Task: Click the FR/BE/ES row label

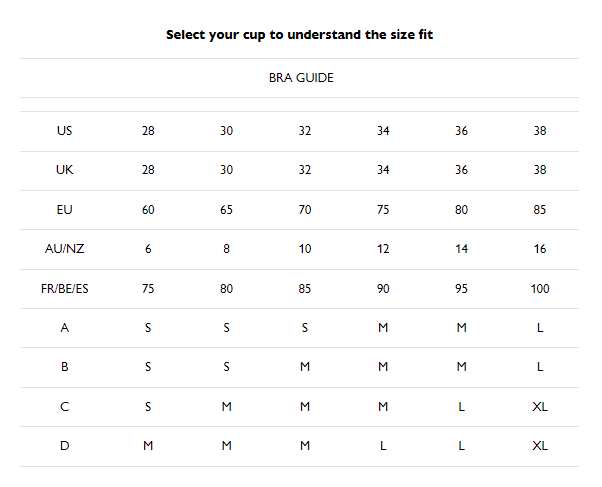Action: tap(65, 289)
